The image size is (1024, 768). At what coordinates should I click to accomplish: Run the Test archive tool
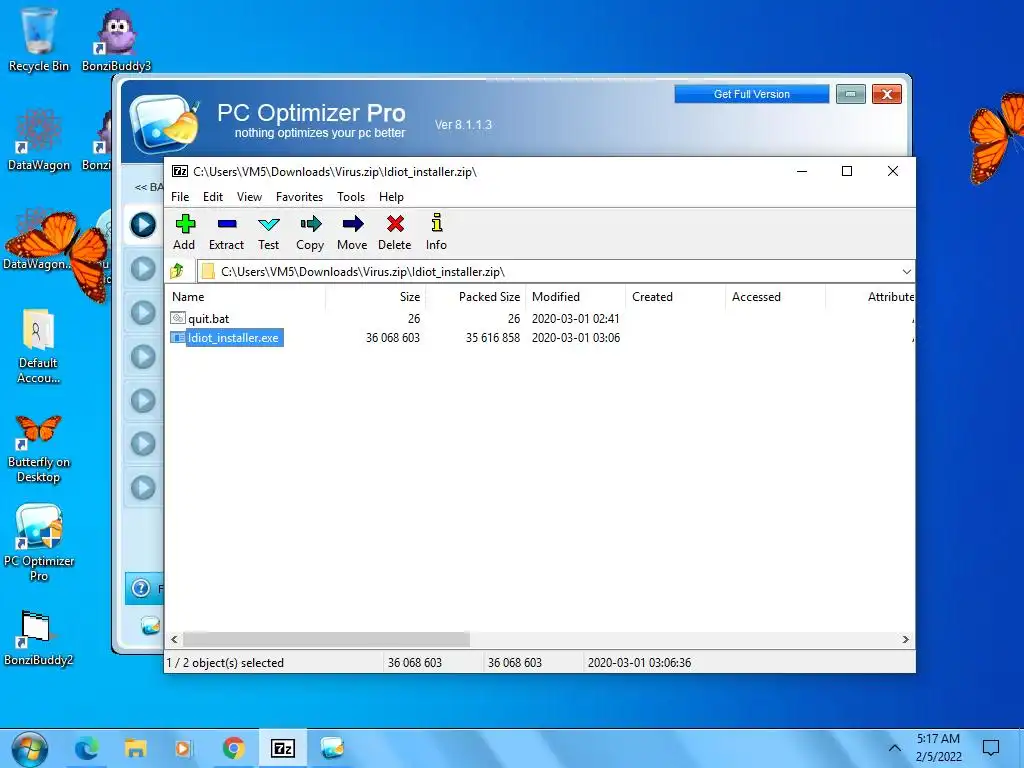click(x=268, y=232)
